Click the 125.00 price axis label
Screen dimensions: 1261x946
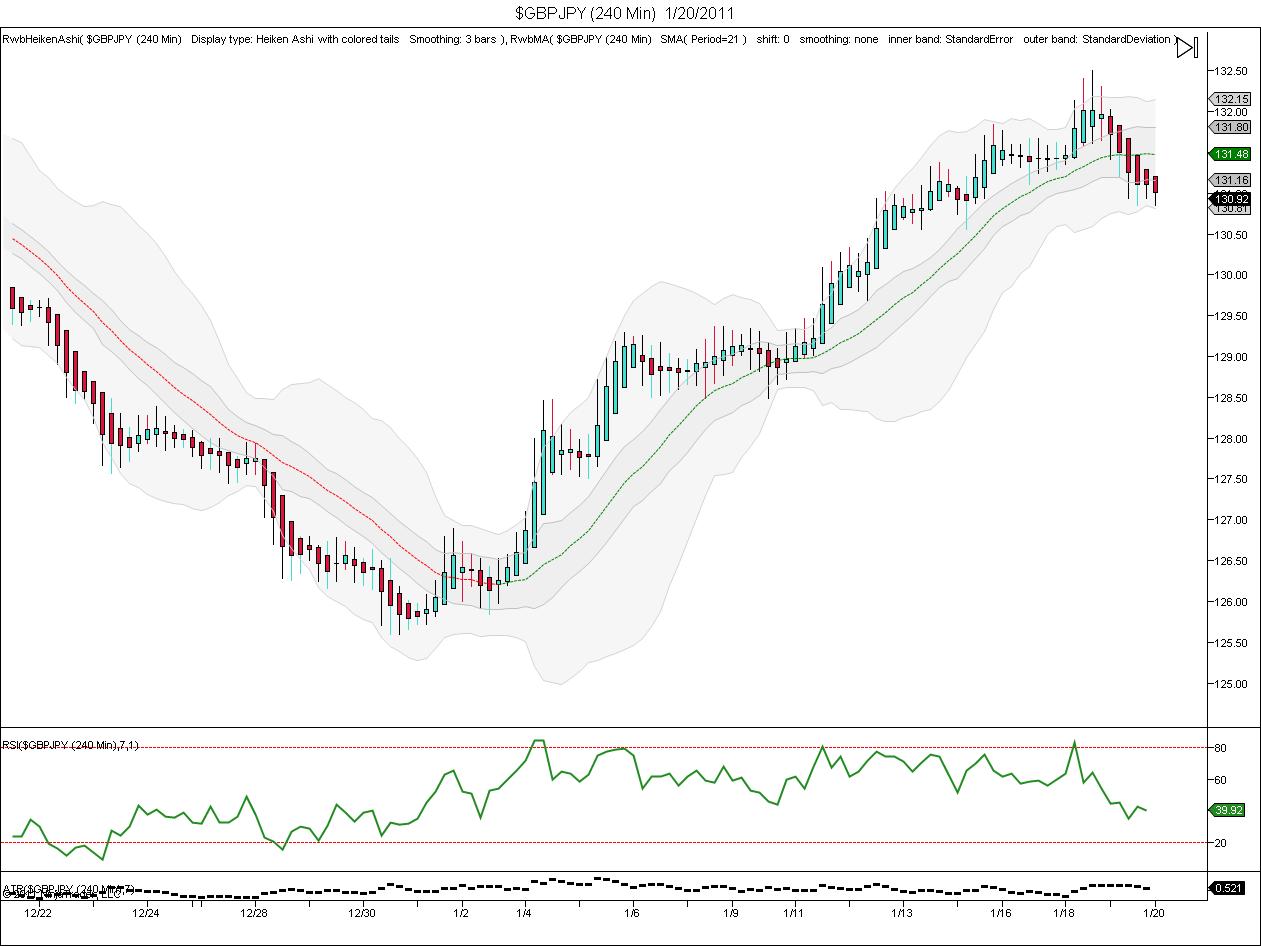point(1230,684)
